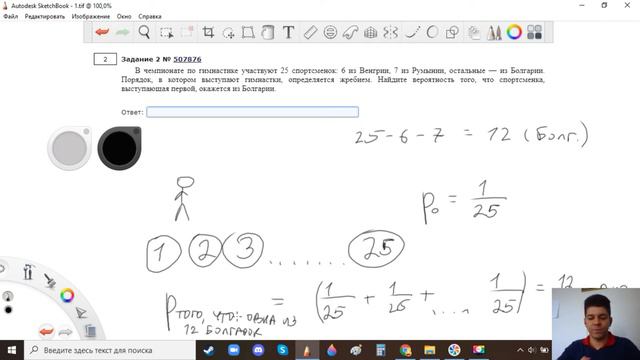Viewport: 640px width, 360px height.
Task: Click the black color puck
Action: [x=119, y=148]
